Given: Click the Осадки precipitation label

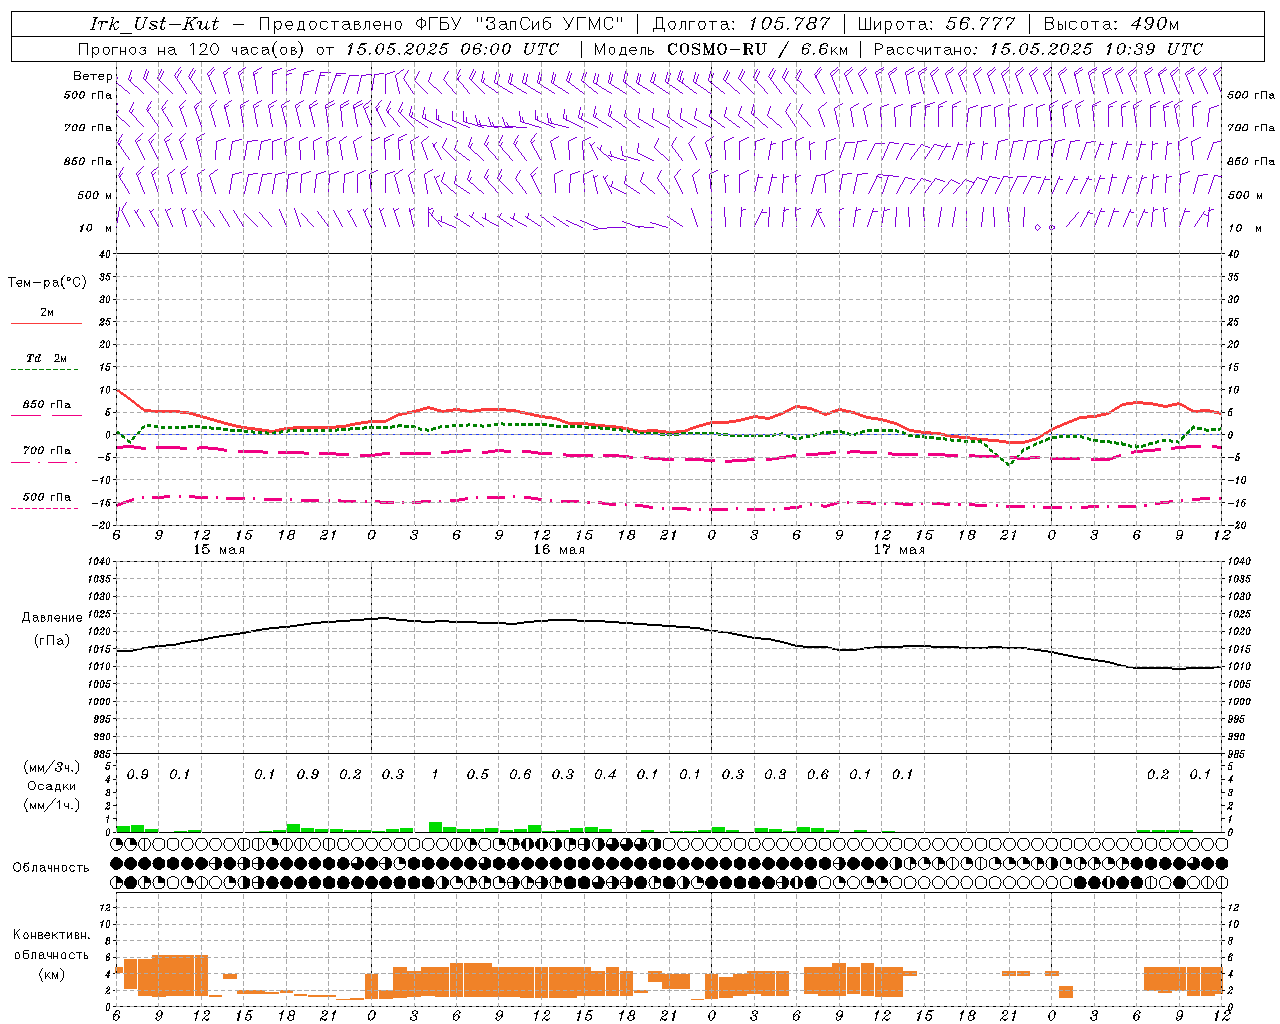Looking at the screenshot, I should (x=50, y=786).
